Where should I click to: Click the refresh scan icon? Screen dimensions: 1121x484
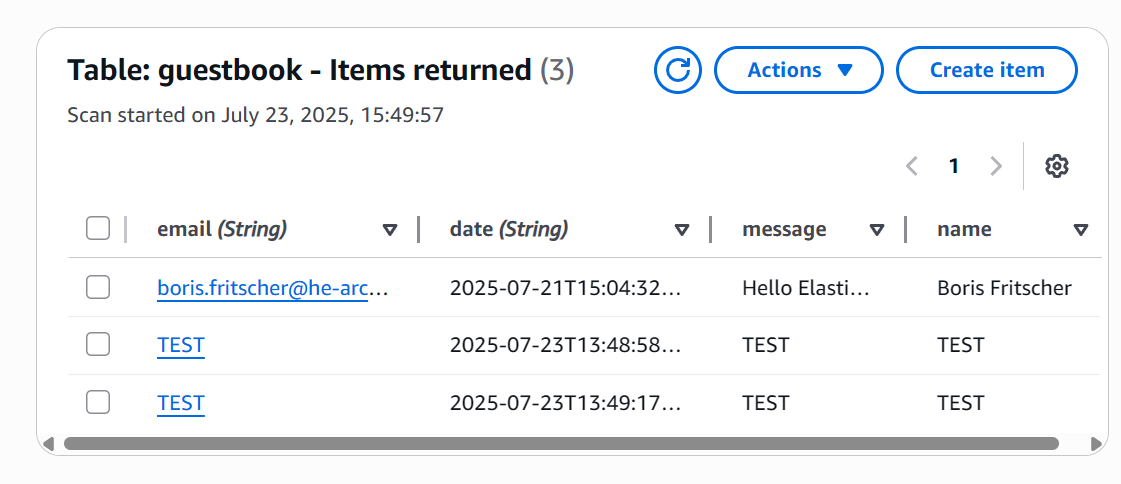678,70
